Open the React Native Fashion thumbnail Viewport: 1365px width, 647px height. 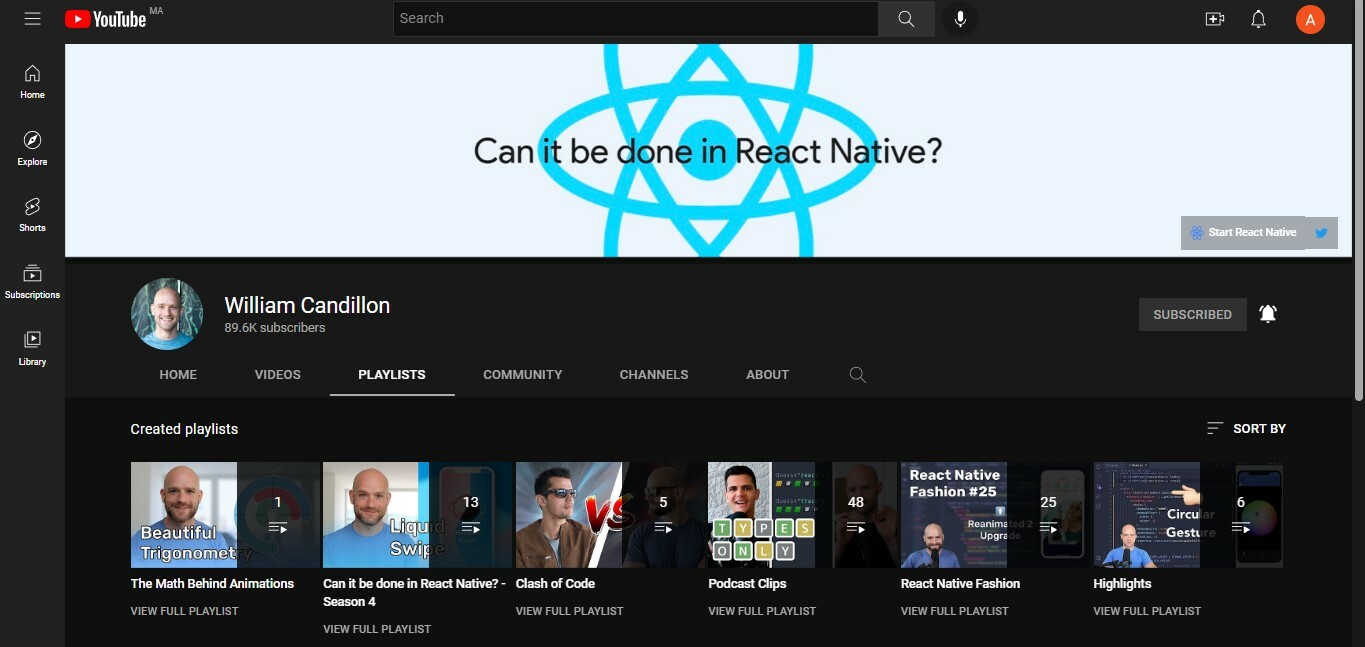pos(995,515)
